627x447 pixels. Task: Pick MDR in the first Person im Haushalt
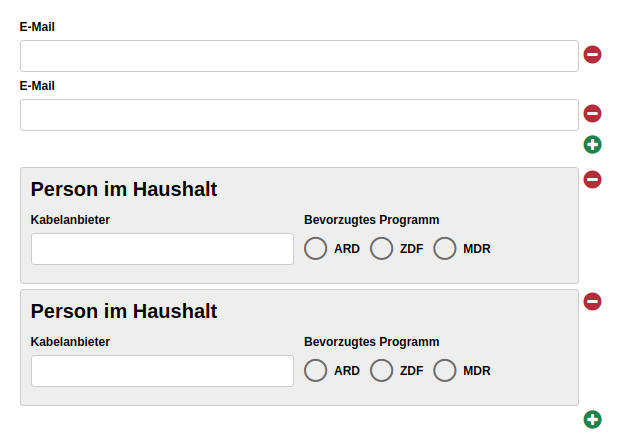(445, 249)
